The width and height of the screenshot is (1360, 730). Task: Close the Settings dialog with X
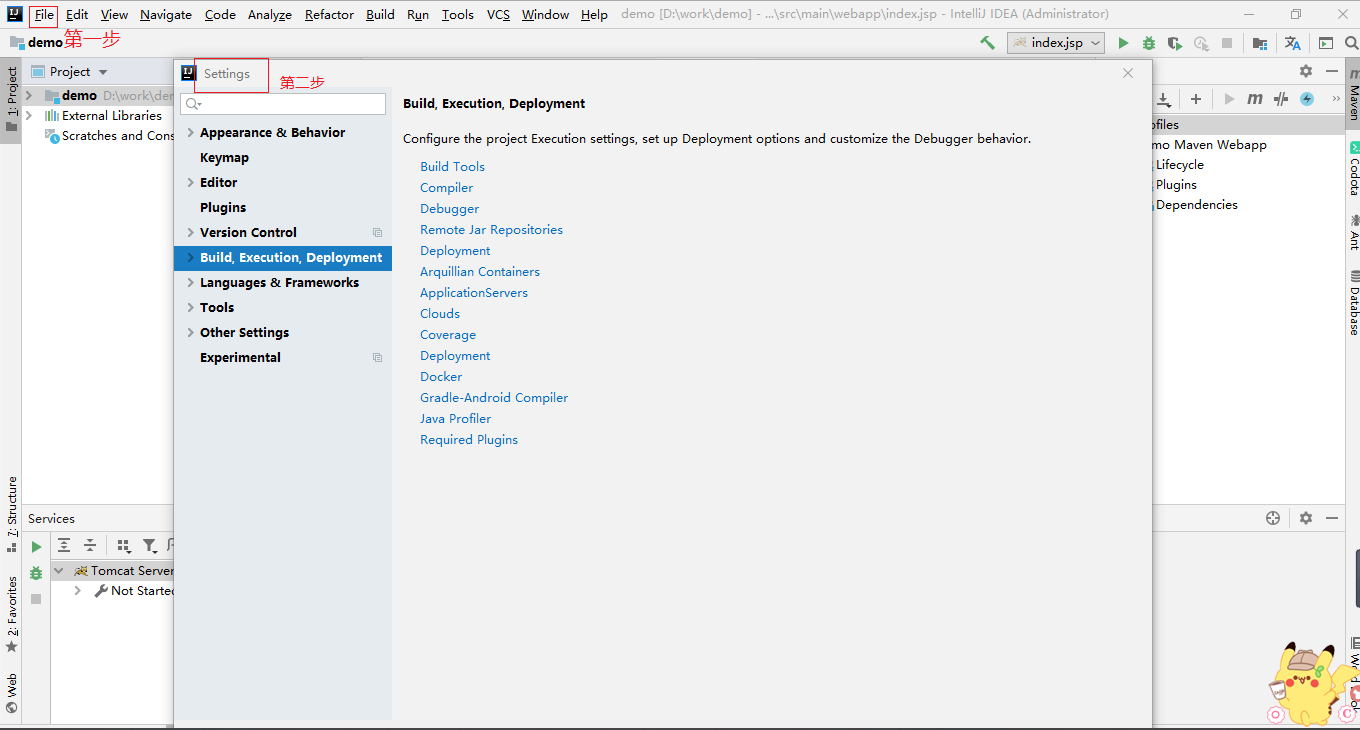[1128, 73]
